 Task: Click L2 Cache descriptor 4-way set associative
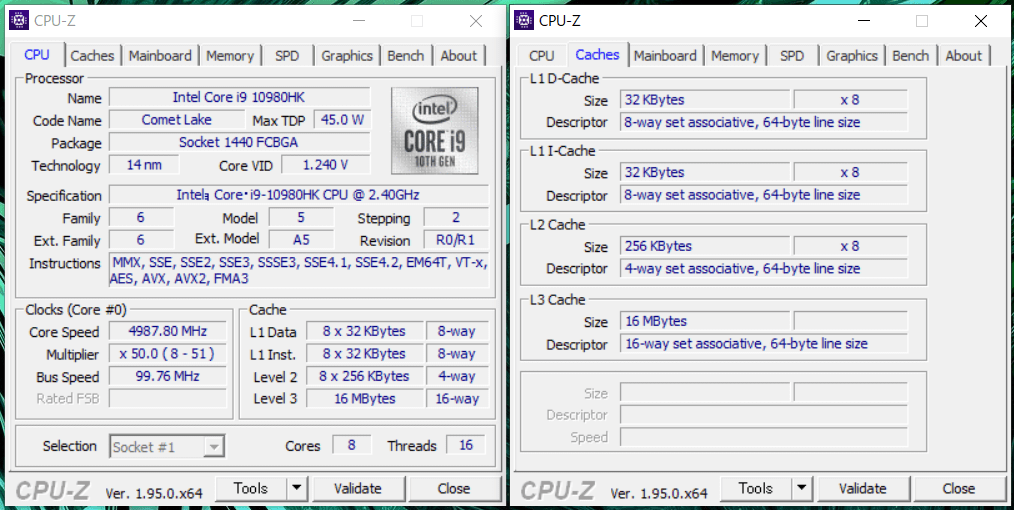[x=764, y=268]
